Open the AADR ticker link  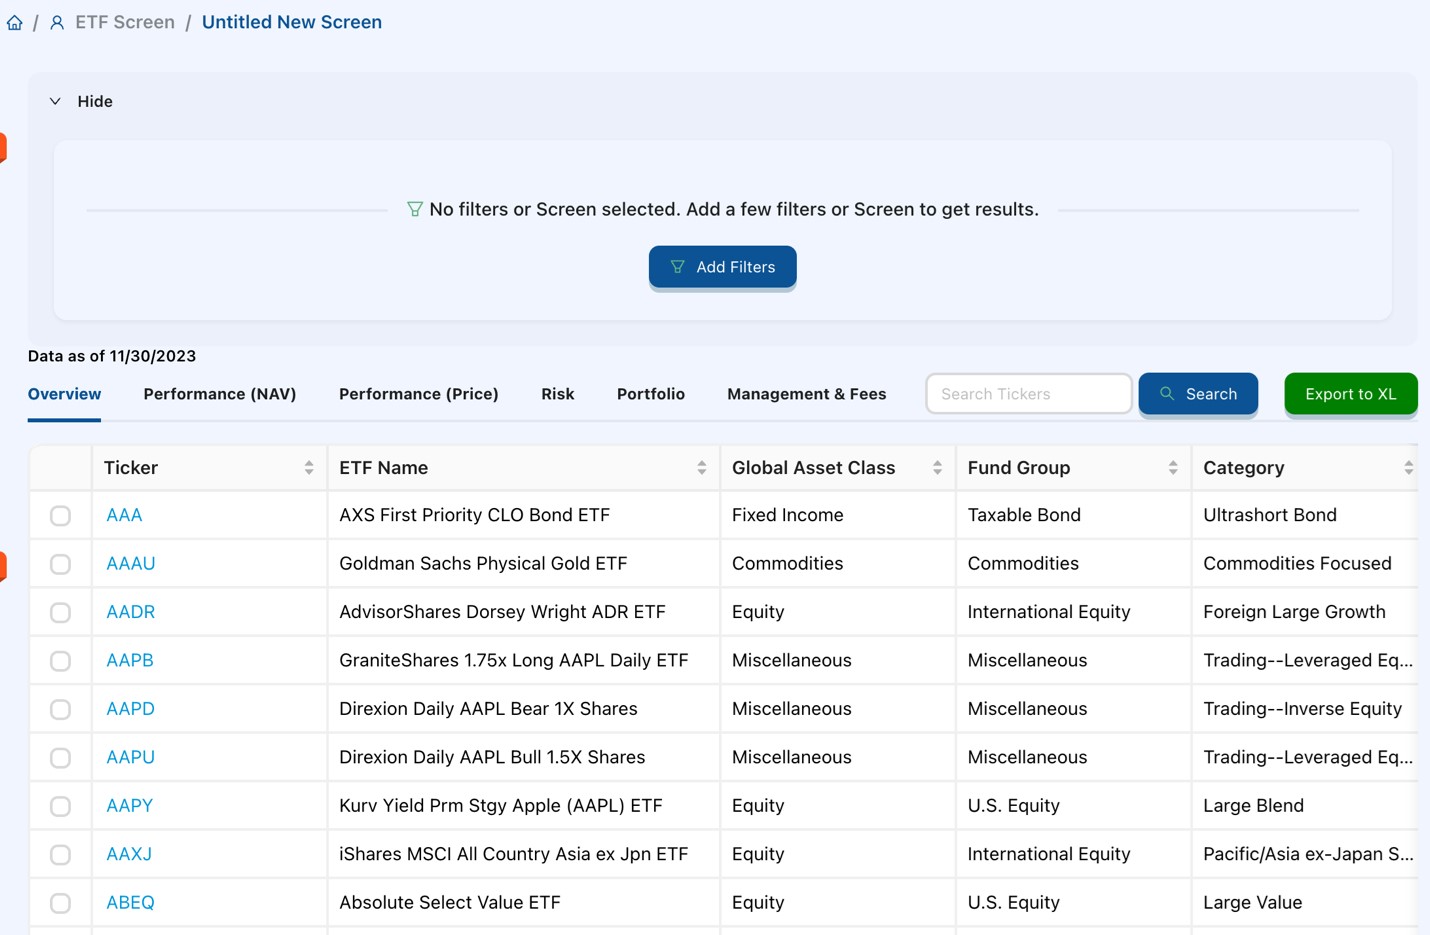[x=131, y=612]
